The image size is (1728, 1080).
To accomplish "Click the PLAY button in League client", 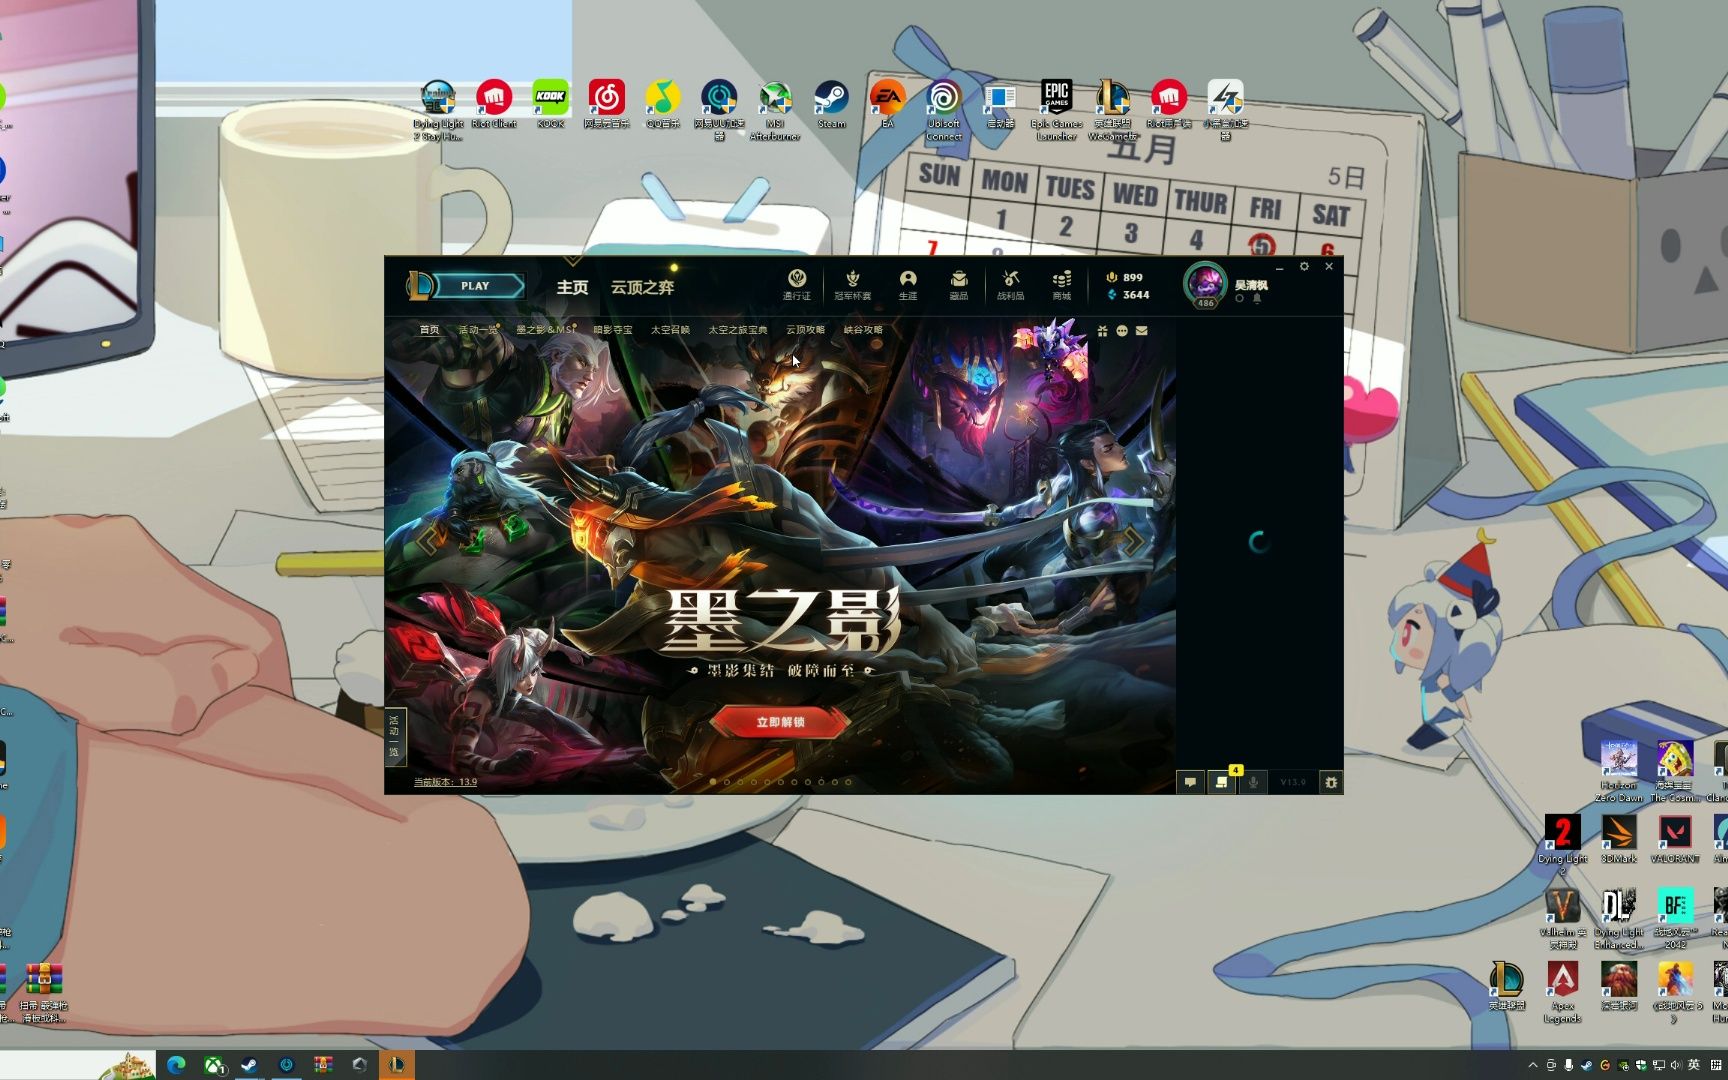I will point(476,286).
